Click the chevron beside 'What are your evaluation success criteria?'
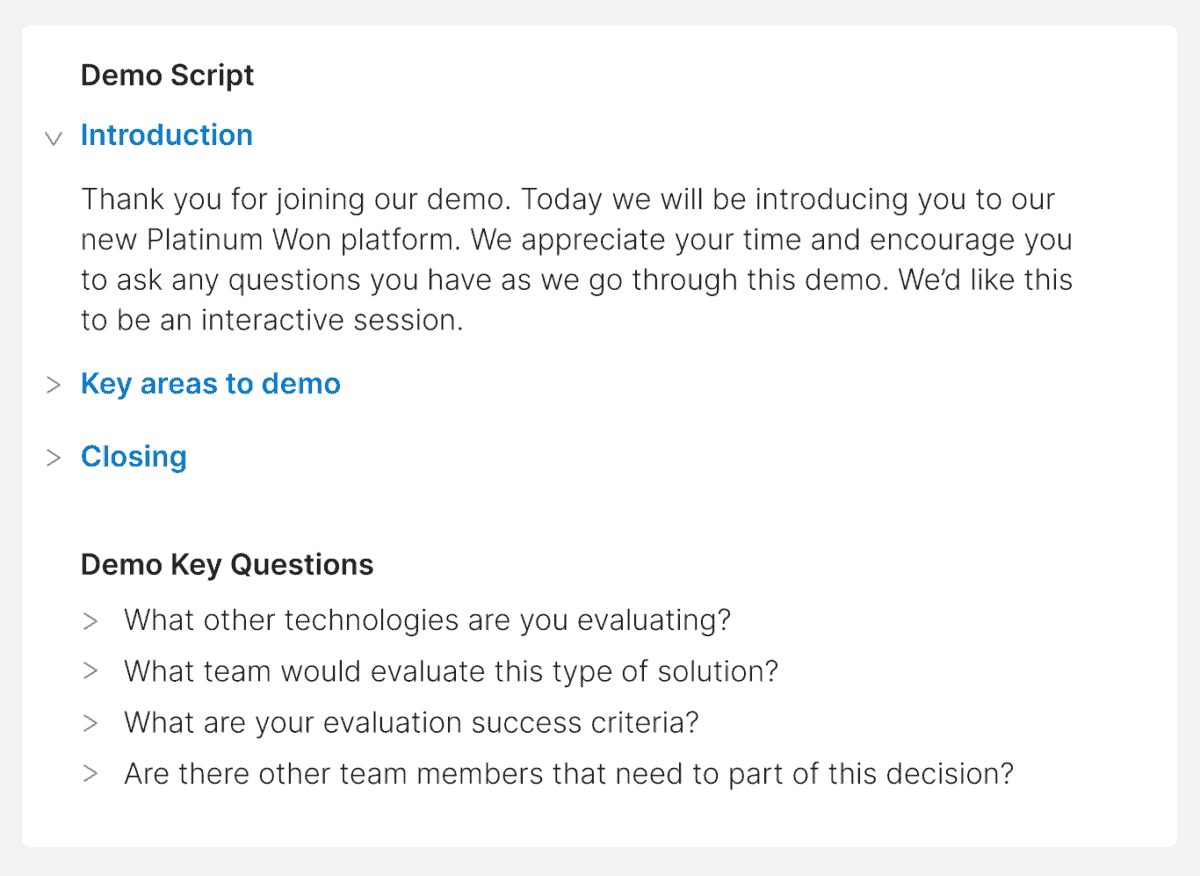Image resolution: width=1200 pixels, height=876 pixels. click(x=91, y=723)
